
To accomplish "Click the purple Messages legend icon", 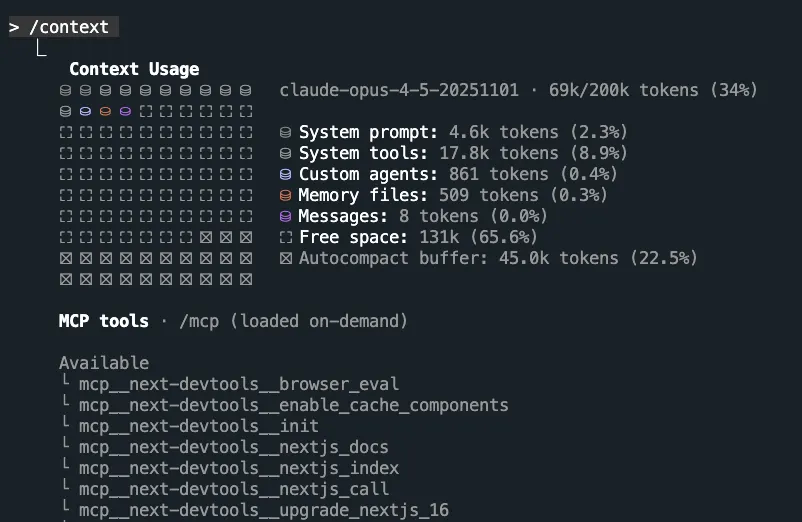I will tap(285, 216).
